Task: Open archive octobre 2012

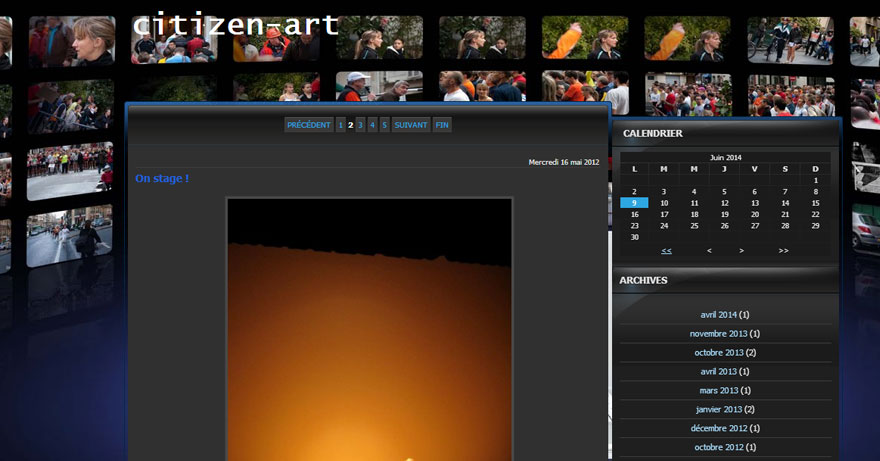Action: coord(719,448)
